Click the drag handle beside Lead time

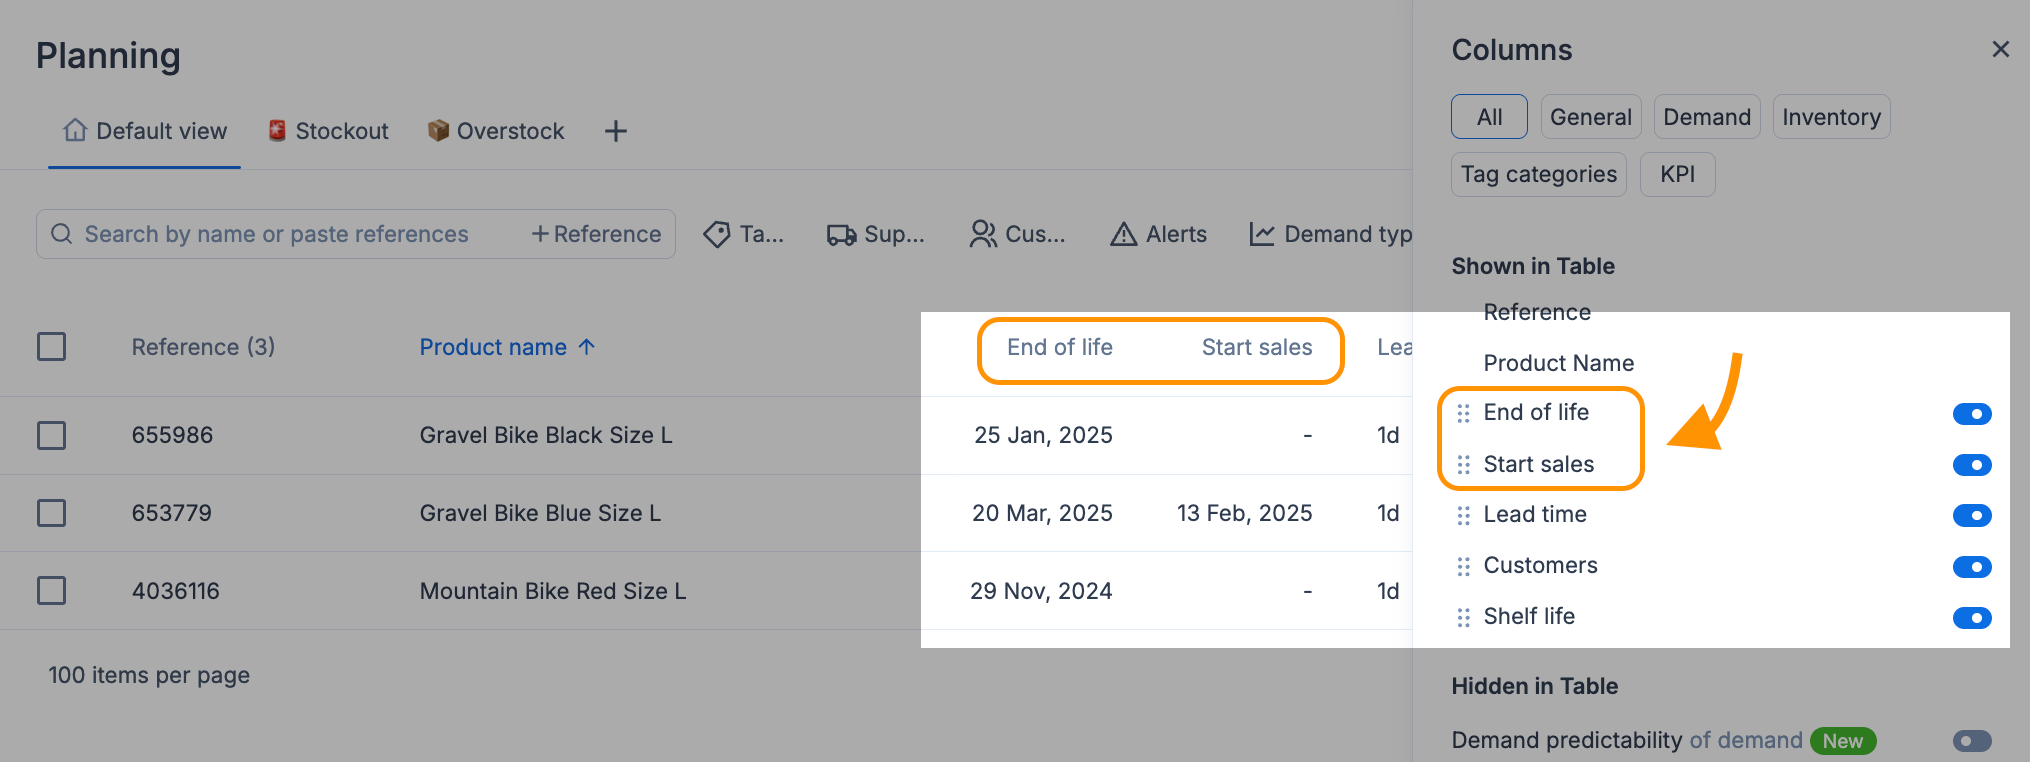pos(1464,515)
